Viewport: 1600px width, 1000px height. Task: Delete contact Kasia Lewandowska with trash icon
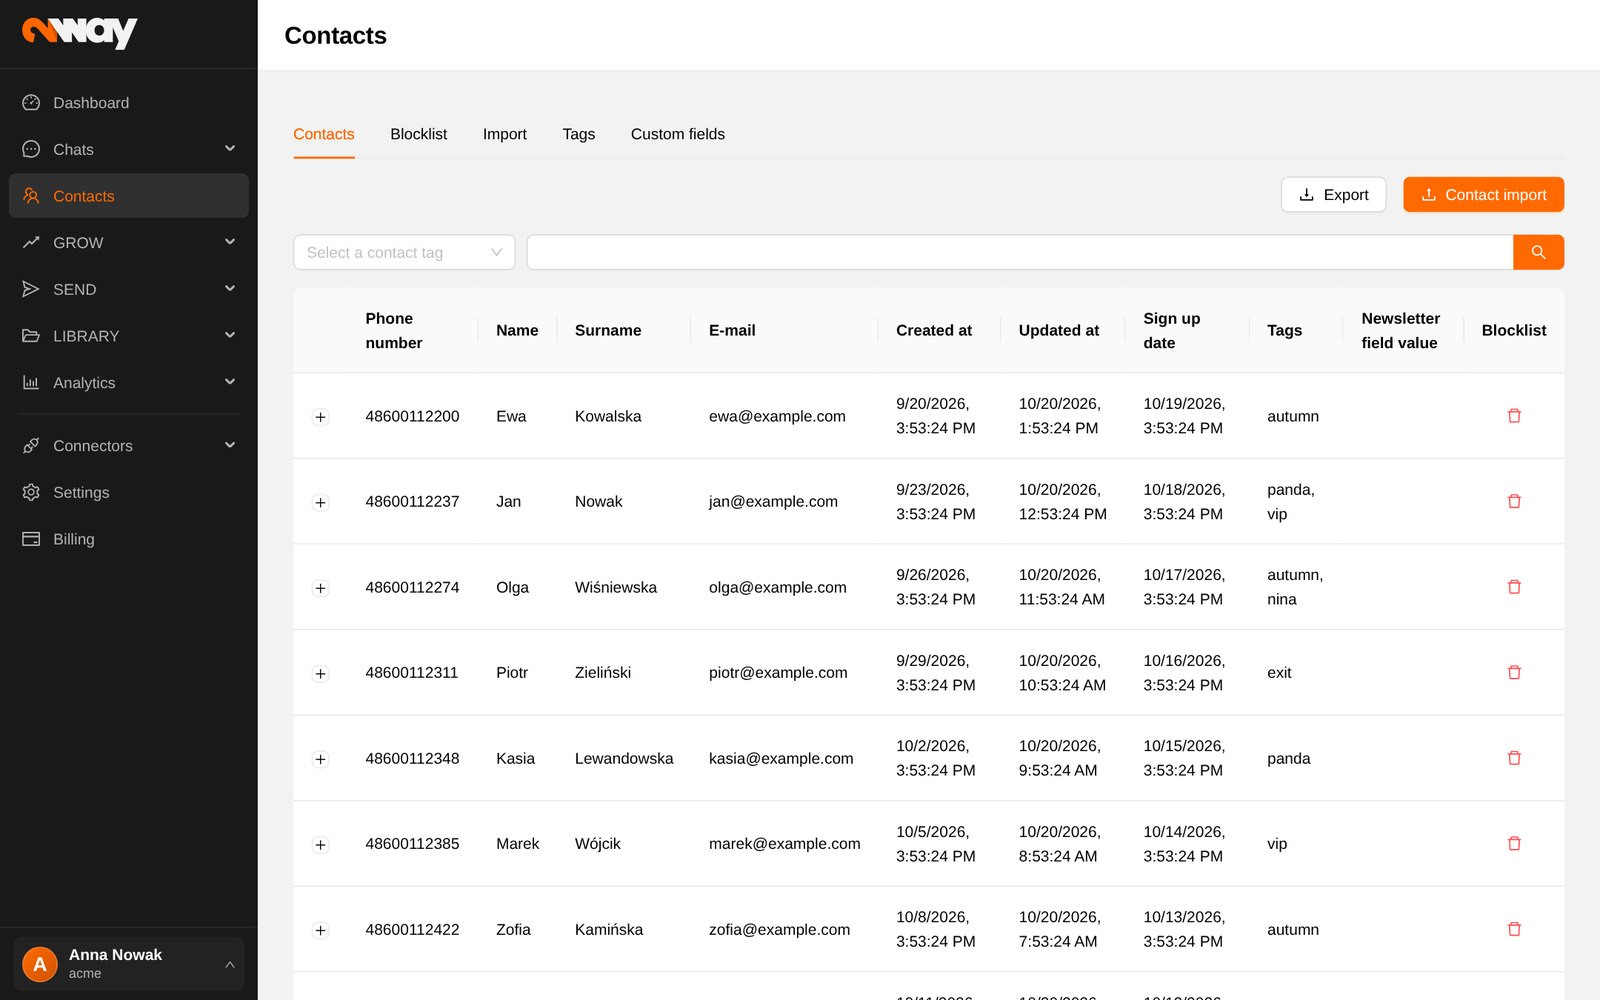tap(1514, 758)
